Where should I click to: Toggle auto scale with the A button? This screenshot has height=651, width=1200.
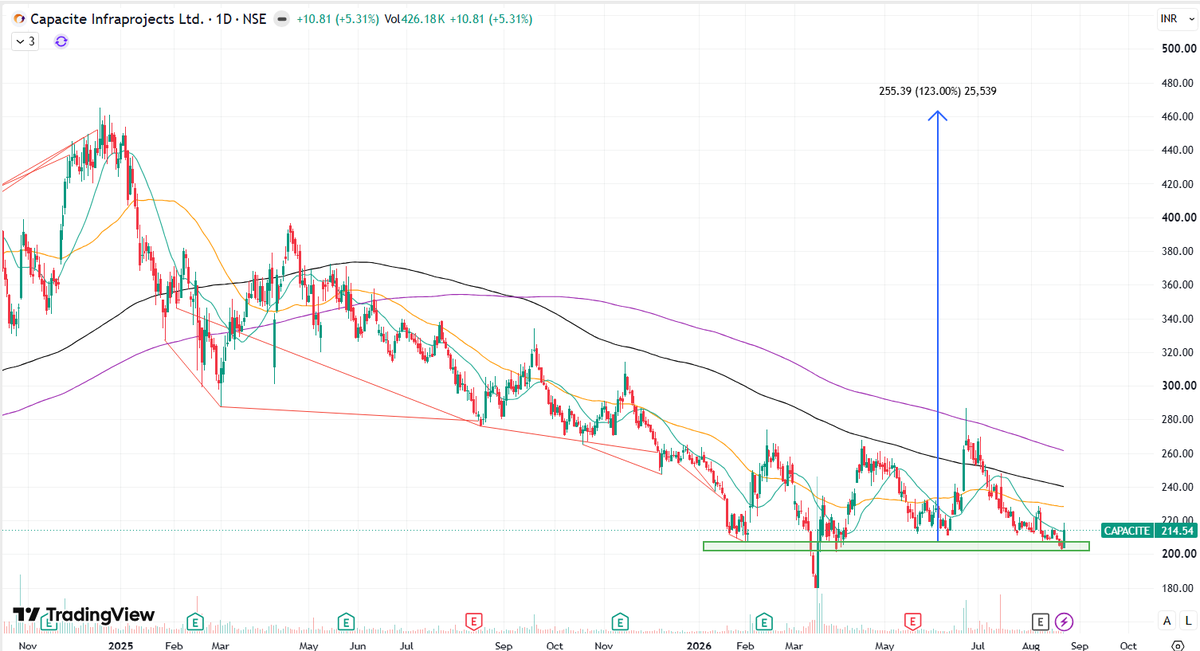pyautogui.click(x=1167, y=621)
